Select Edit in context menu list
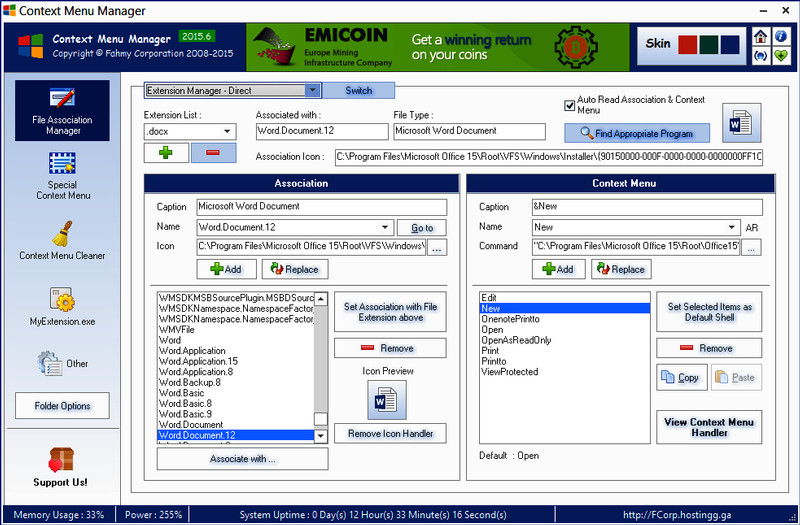The width and height of the screenshot is (800, 525). (x=565, y=297)
